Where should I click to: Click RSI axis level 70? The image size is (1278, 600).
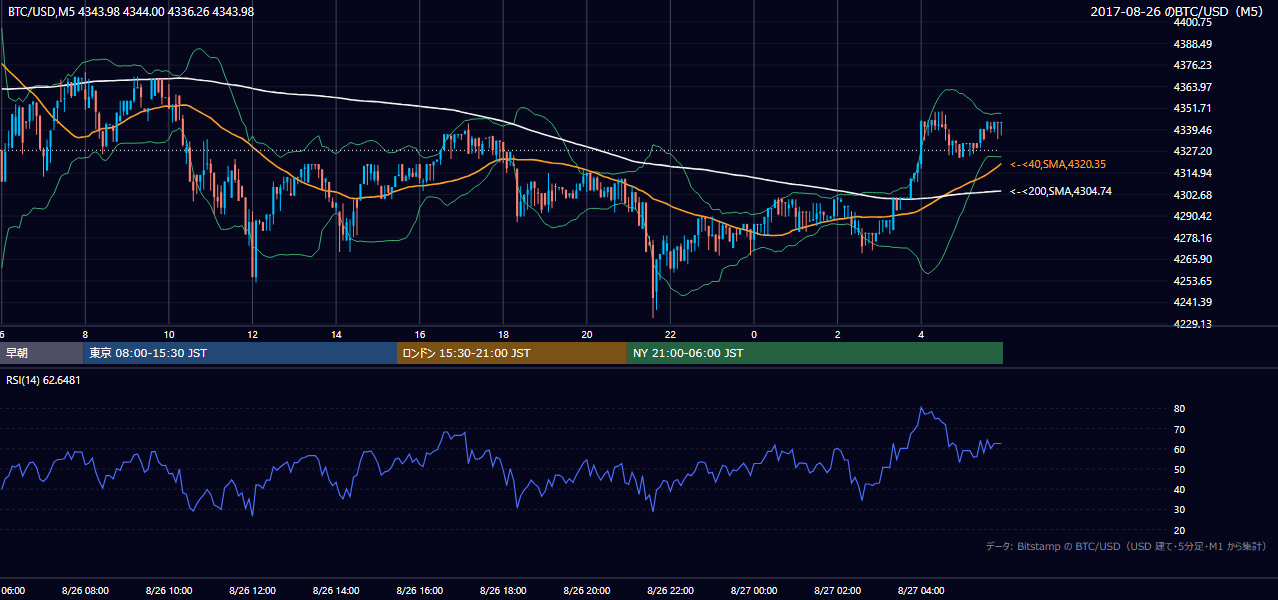click(x=1179, y=429)
